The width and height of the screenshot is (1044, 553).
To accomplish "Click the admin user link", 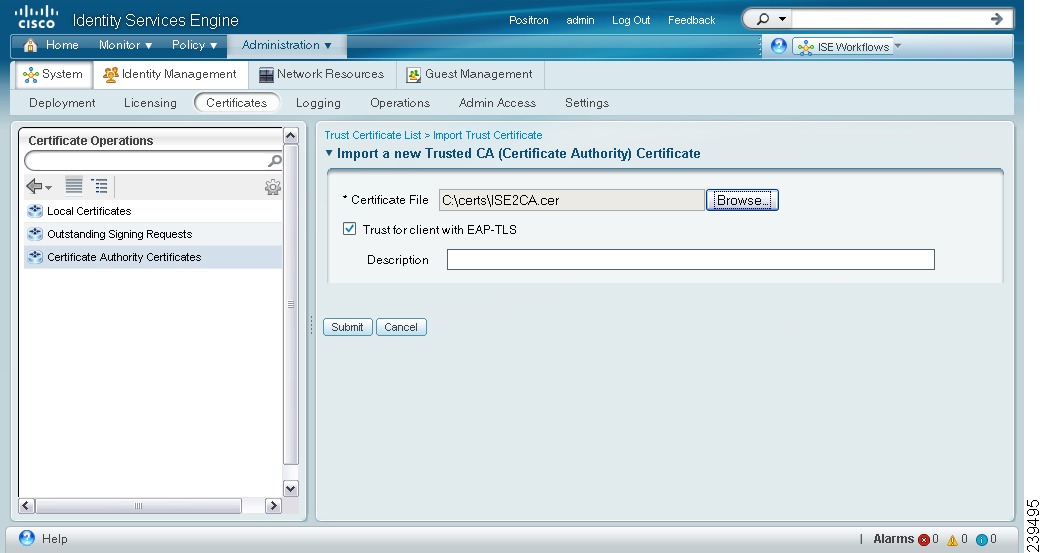I will pyautogui.click(x=580, y=21).
